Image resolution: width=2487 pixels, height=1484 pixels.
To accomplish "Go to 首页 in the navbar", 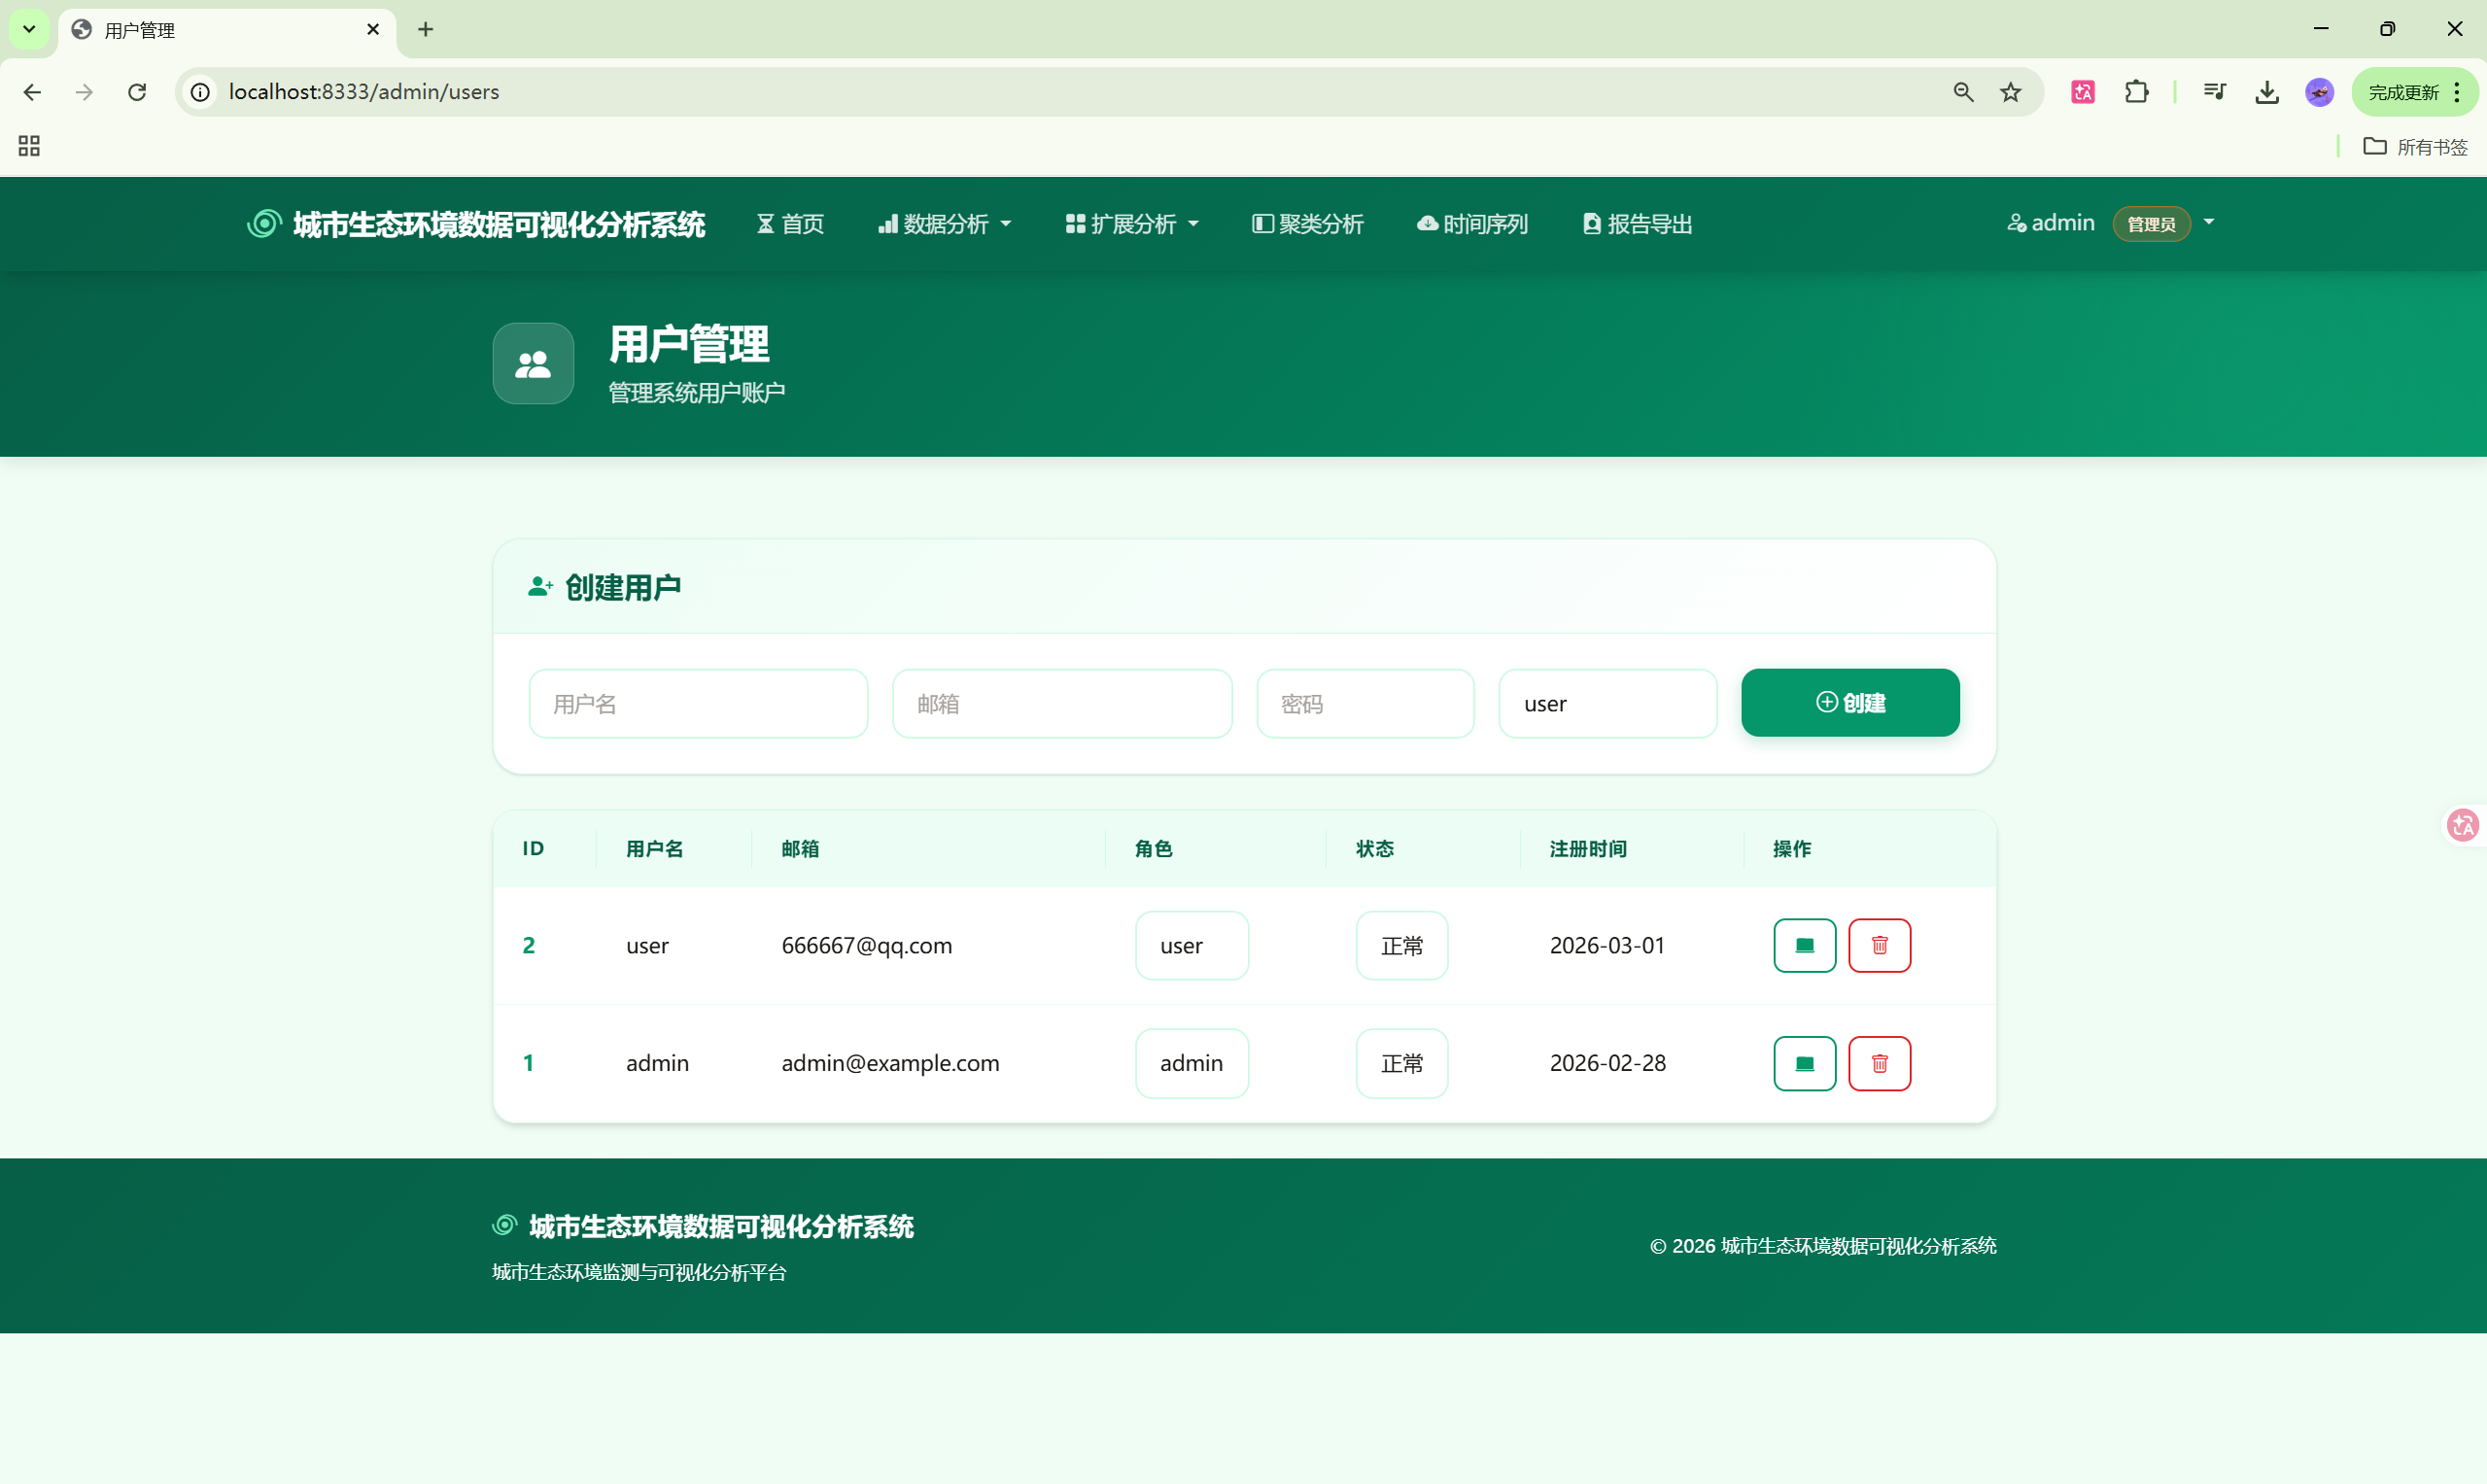I will point(790,224).
